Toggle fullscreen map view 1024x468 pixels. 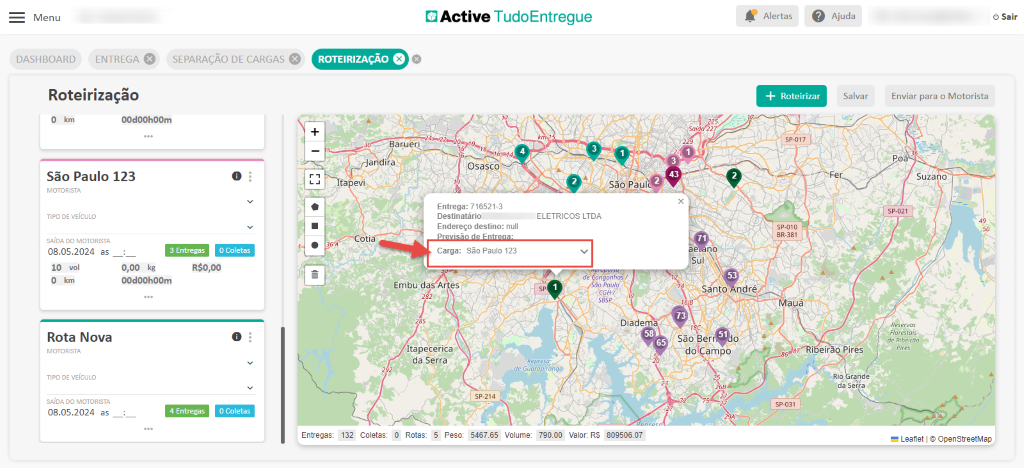[x=315, y=179]
